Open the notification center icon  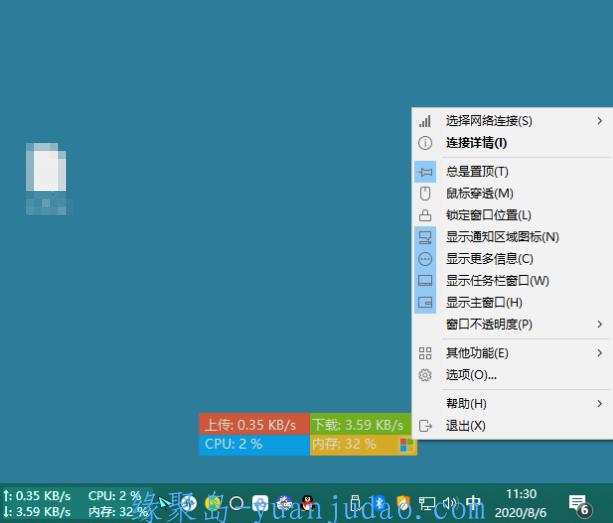point(579,503)
